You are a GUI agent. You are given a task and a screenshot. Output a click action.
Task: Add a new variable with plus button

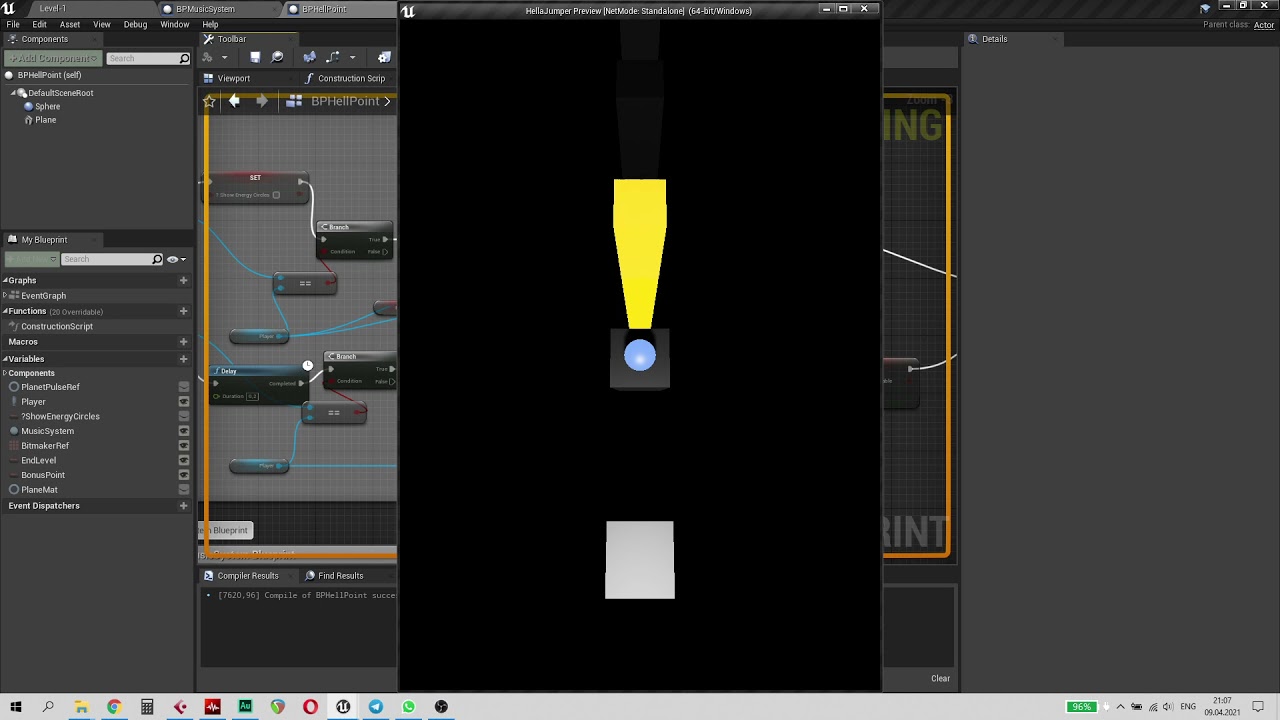pos(183,359)
